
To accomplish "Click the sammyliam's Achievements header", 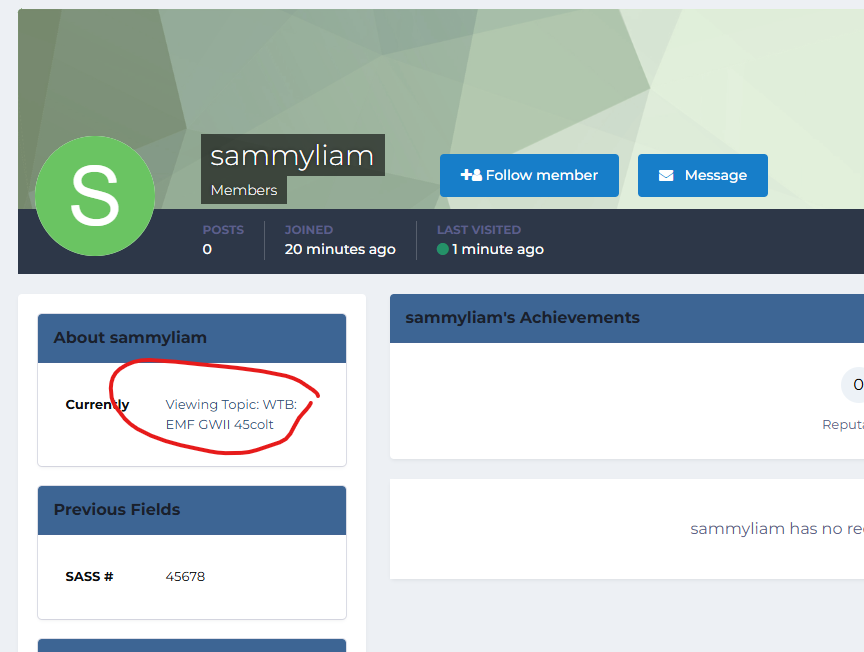I will coord(522,318).
